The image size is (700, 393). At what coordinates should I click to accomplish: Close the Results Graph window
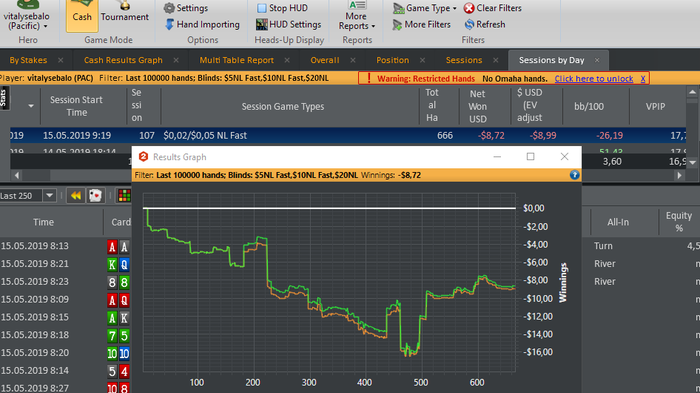[564, 156]
